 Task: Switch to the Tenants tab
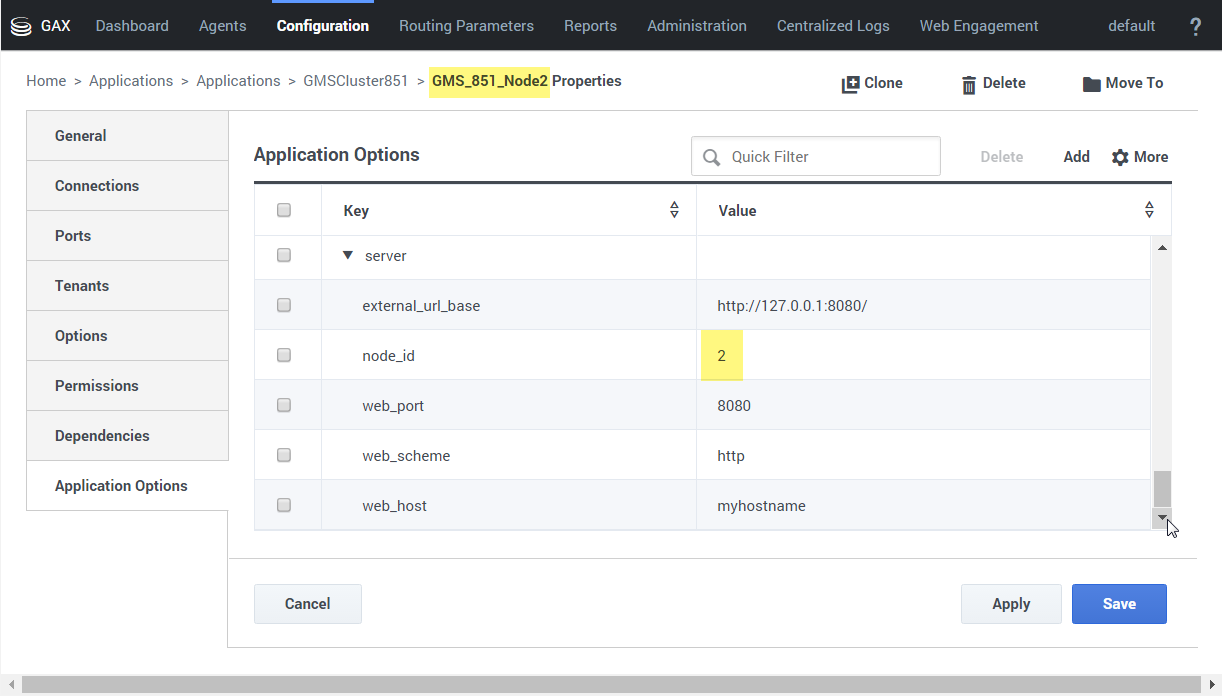click(x=128, y=286)
